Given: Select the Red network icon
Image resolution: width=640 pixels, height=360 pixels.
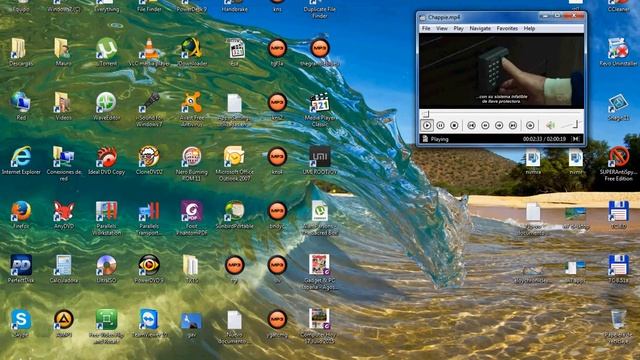Looking at the screenshot, I should tap(20, 106).
